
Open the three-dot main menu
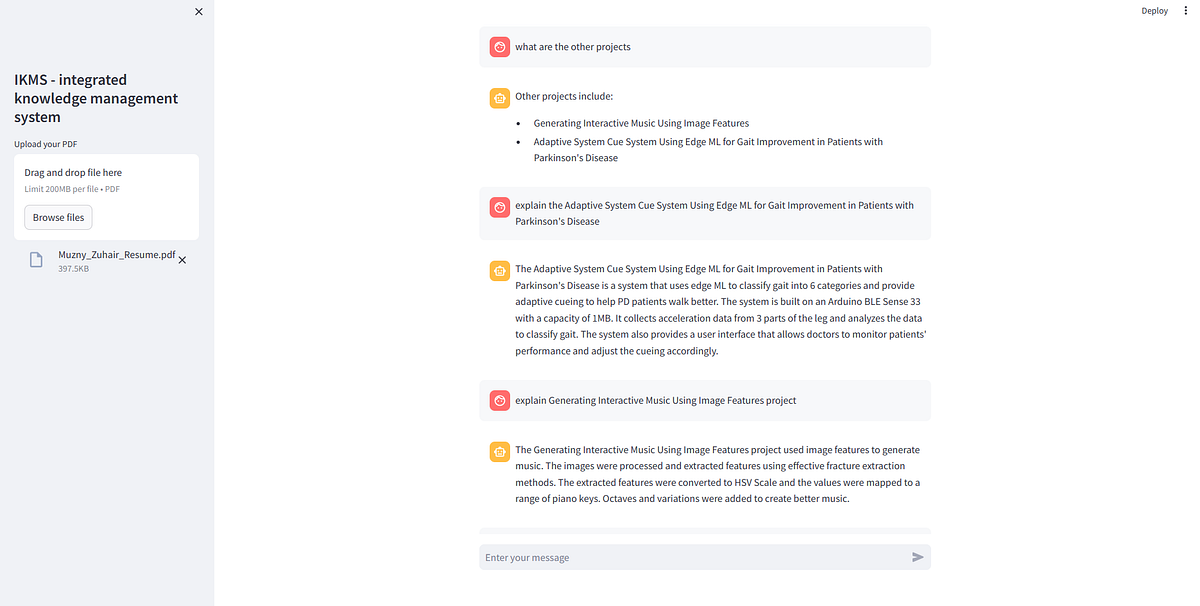coord(1186,11)
